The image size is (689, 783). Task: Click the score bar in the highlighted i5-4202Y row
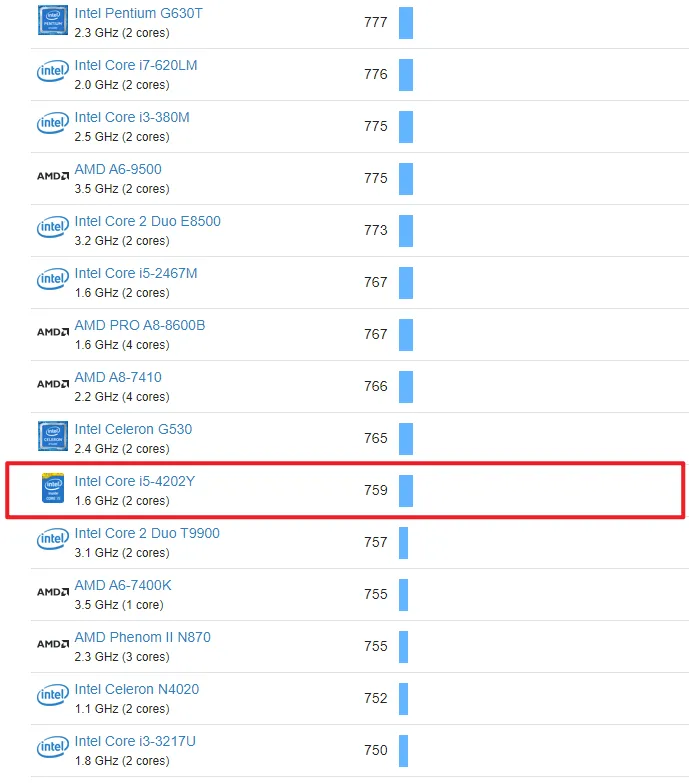point(405,491)
